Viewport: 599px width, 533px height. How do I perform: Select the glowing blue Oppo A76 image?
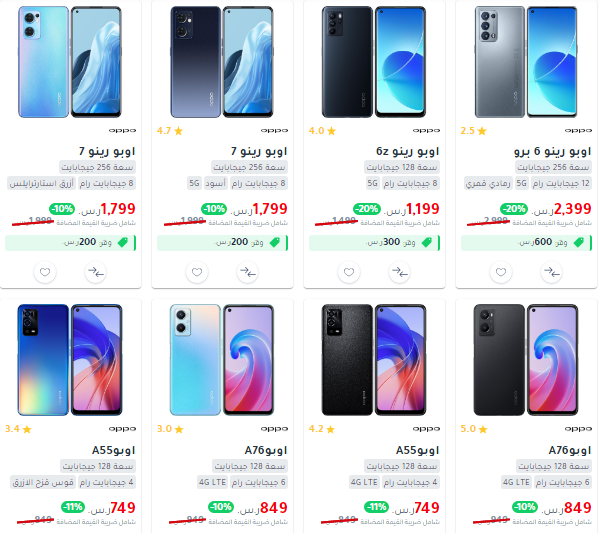[x=222, y=360]
